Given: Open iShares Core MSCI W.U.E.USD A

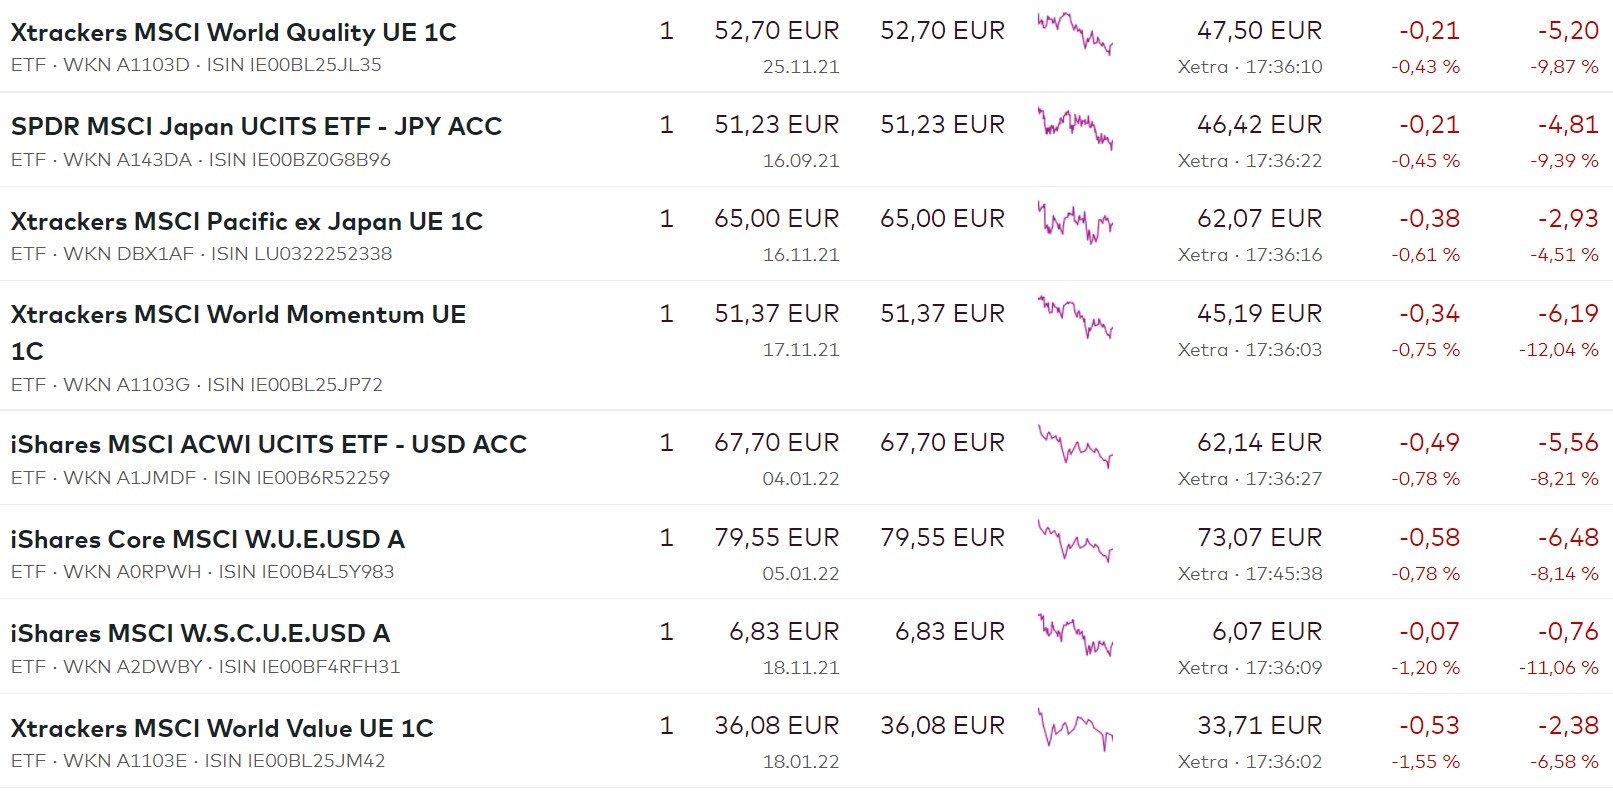Looking at the screenshot, I should [x=207, y=539].
